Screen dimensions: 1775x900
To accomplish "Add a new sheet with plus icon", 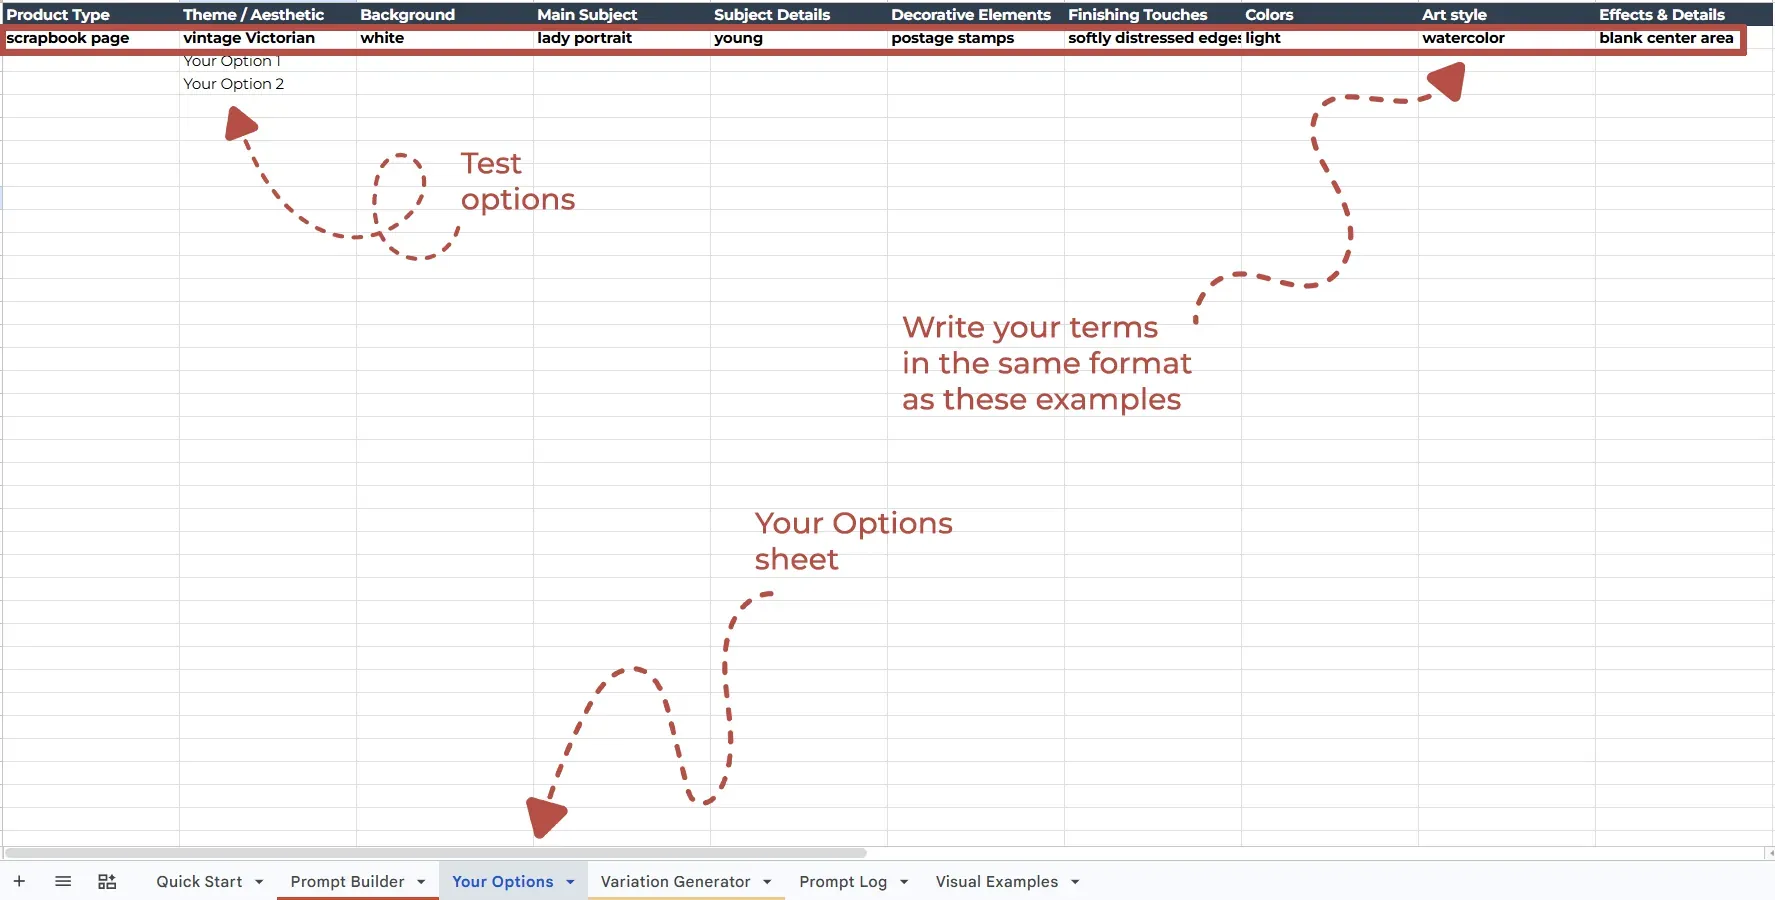I will point(19,881).
